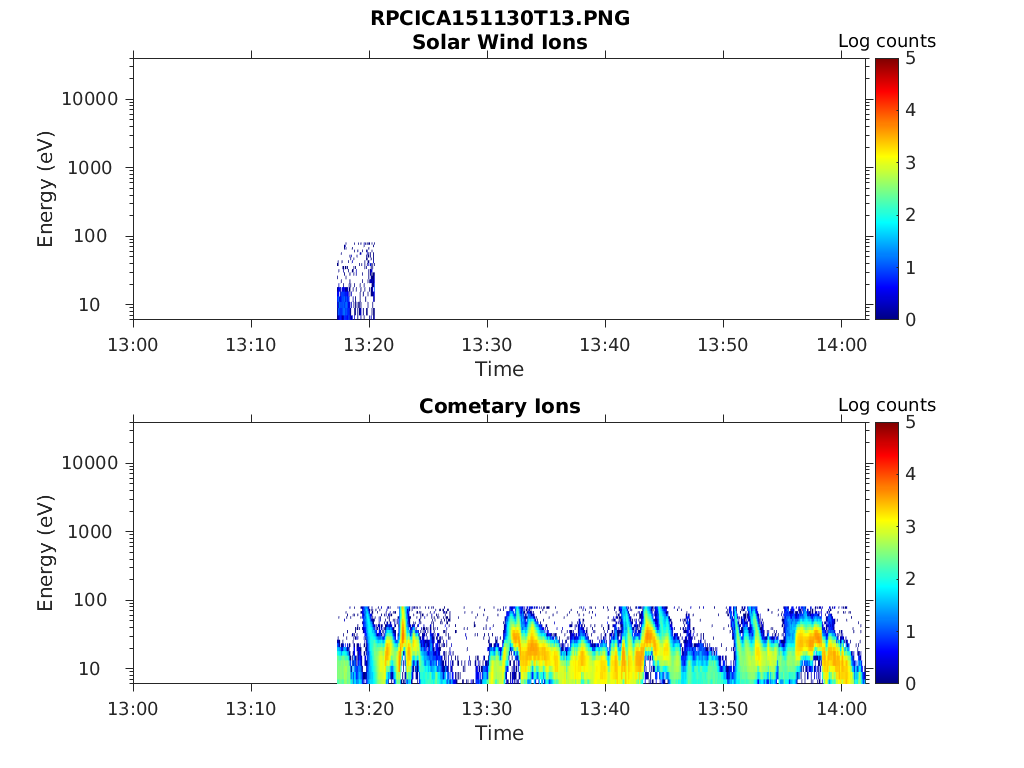This screenshot has width=1024, height=768.
Task: Click the "Time" axis label under Solar Wind plot
Action: click(x=500, y=369)
